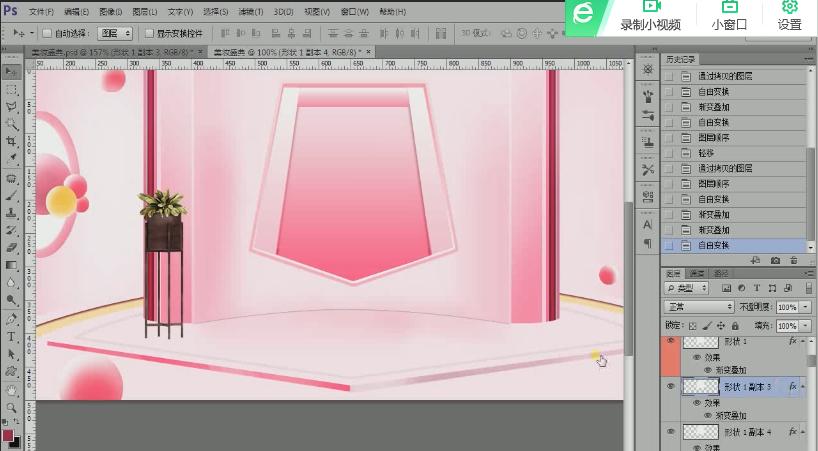This screenshot has width=818, height=451.
Task: Select the Move tool in toolbox
Action: tap(11, 72)
